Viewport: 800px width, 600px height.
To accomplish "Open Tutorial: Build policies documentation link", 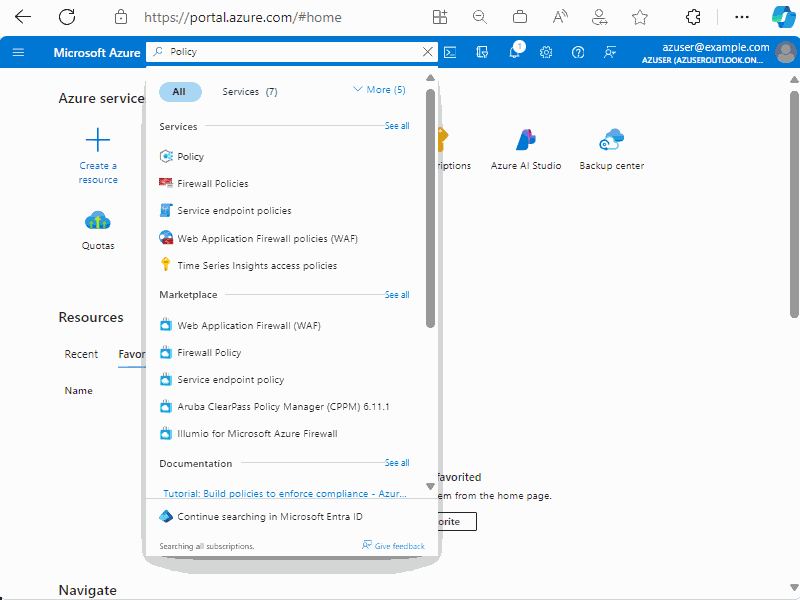I will 285,494.
